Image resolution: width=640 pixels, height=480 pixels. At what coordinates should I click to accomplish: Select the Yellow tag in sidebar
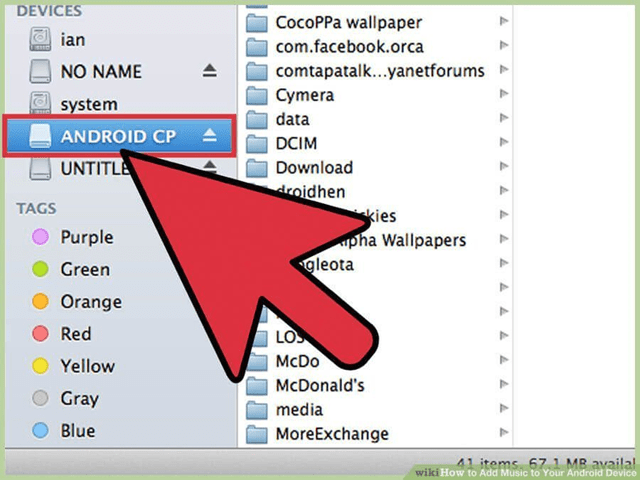(87, 366)
